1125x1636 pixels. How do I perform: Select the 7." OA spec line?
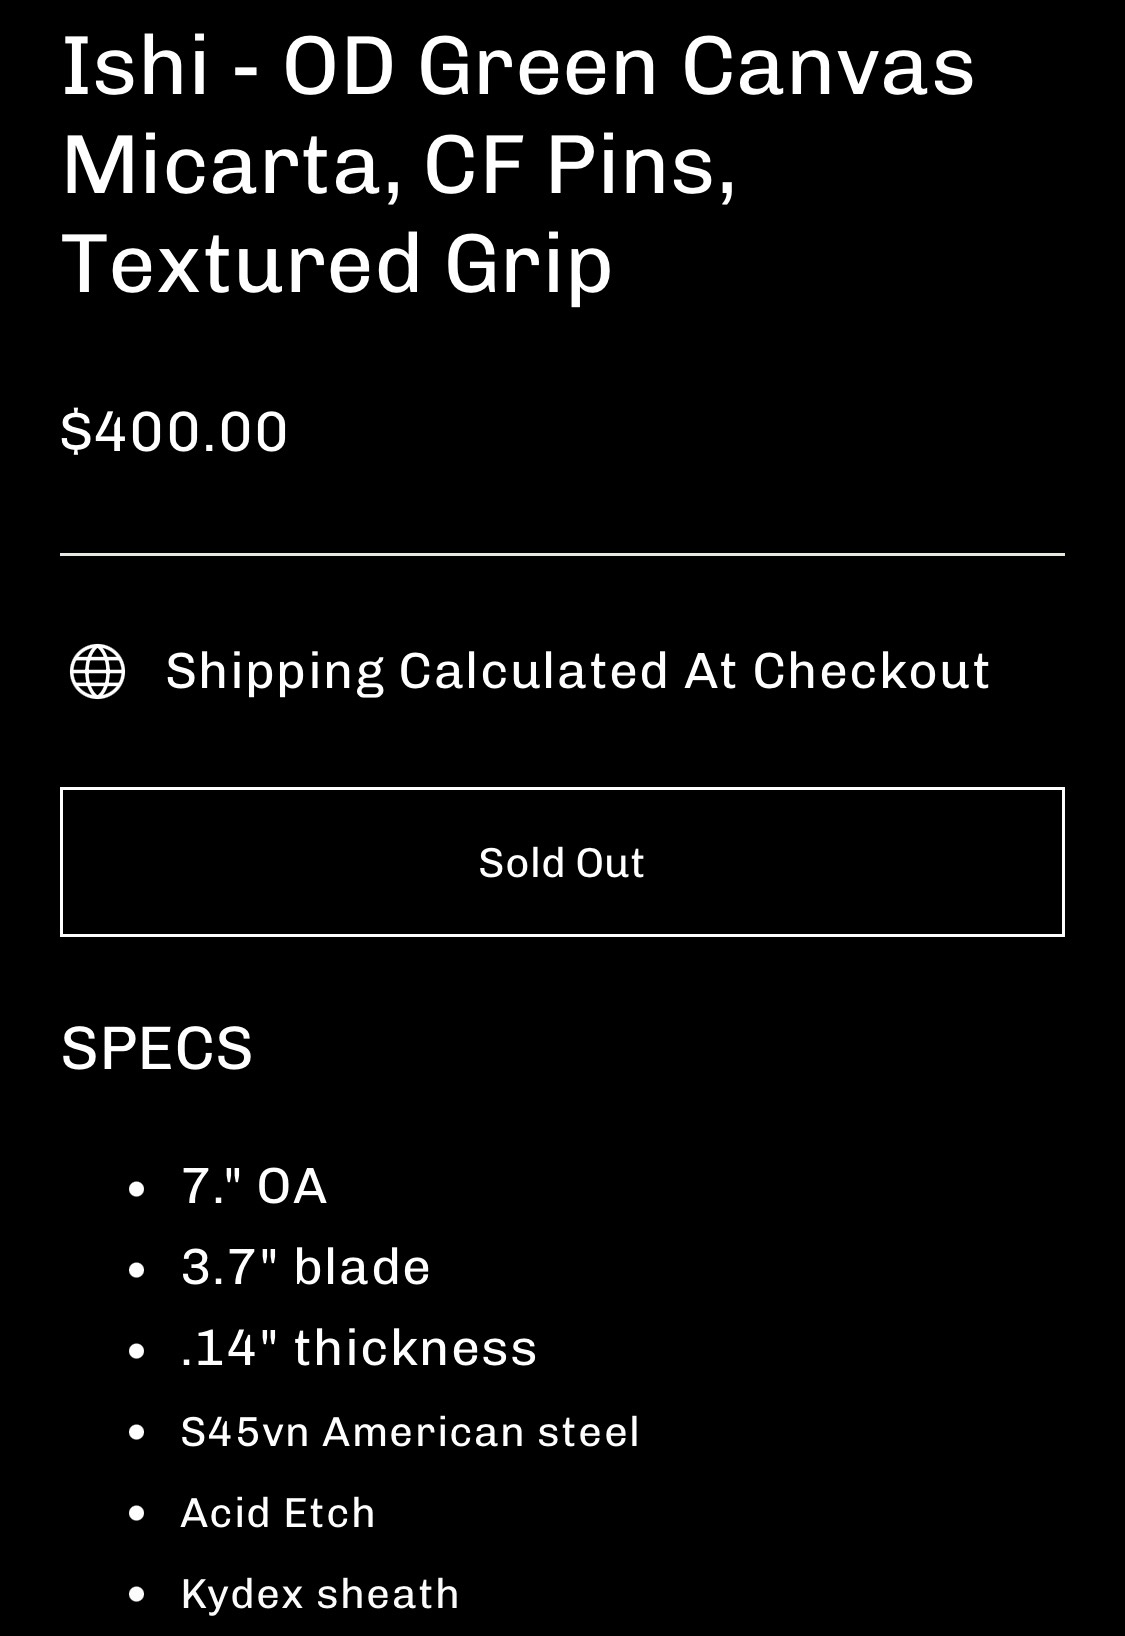coord(254,1186)
